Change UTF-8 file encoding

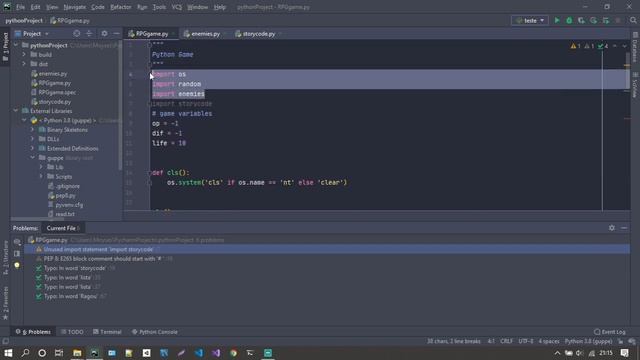(x=526, y=341)
